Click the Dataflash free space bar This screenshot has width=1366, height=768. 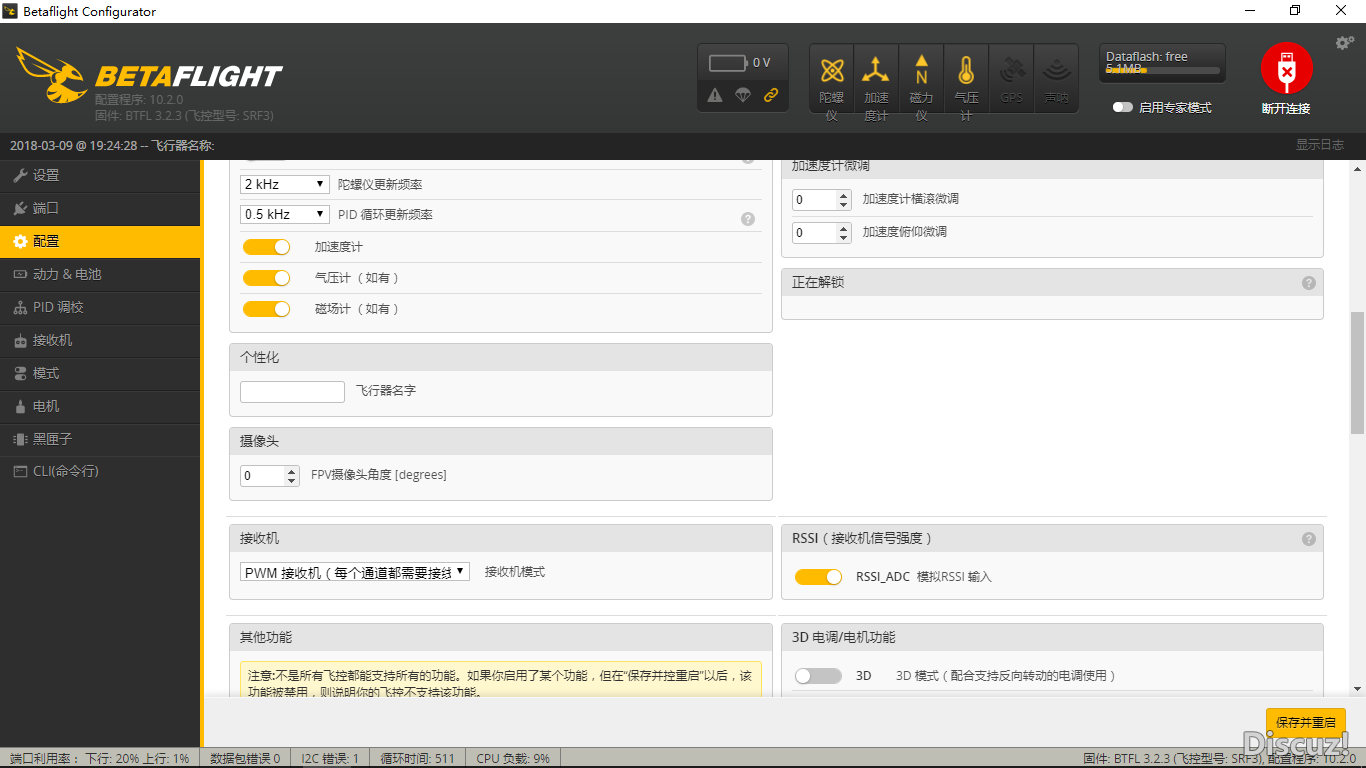coord(1163,71)
